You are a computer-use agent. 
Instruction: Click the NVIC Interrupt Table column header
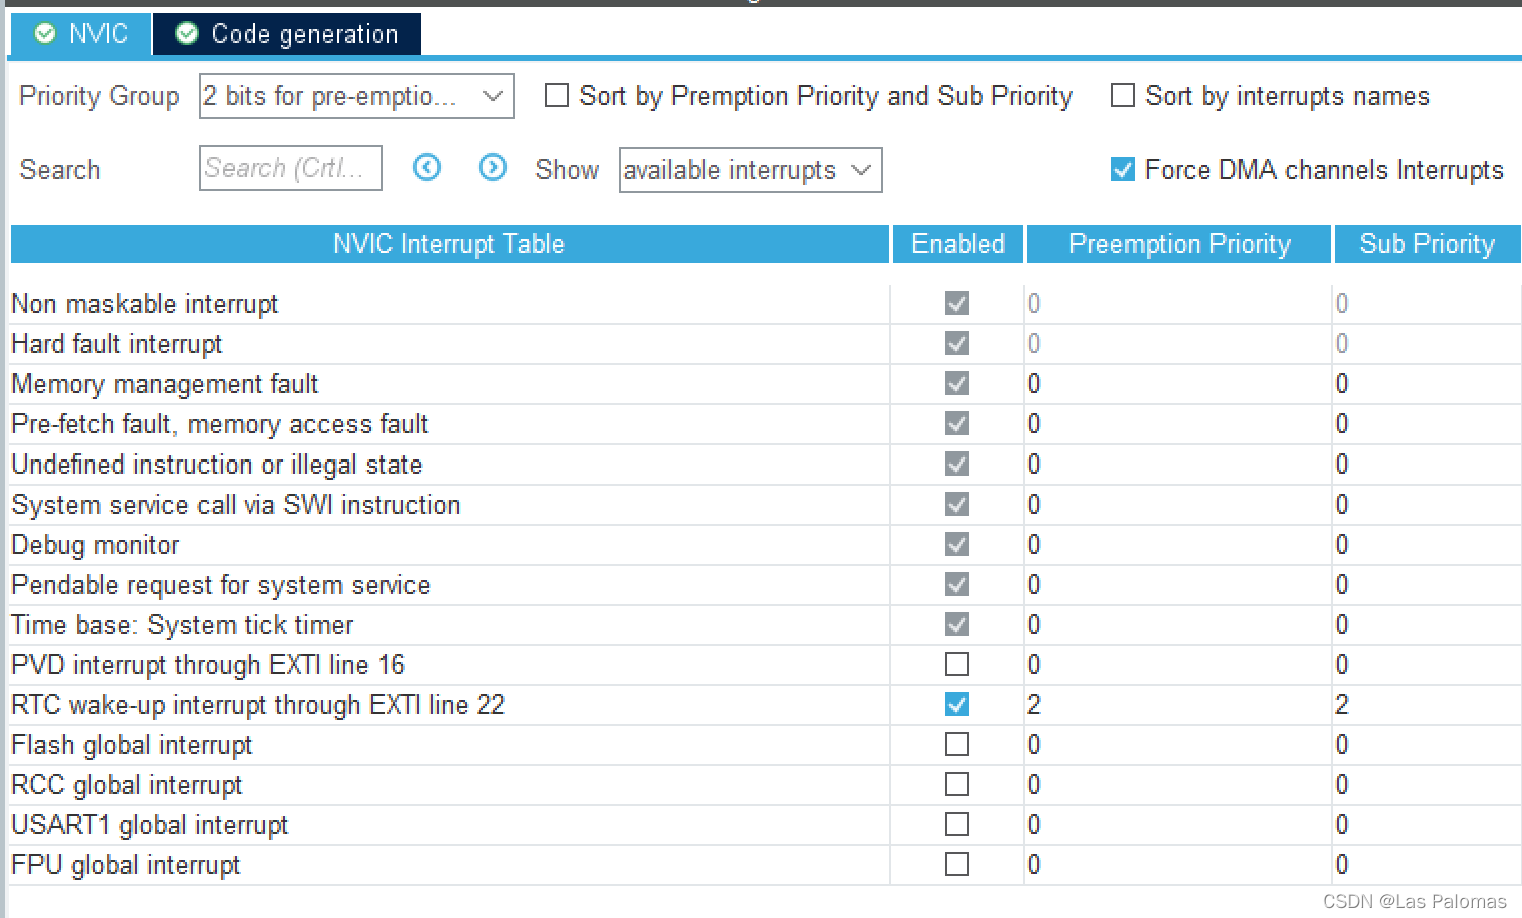point(449,244)
